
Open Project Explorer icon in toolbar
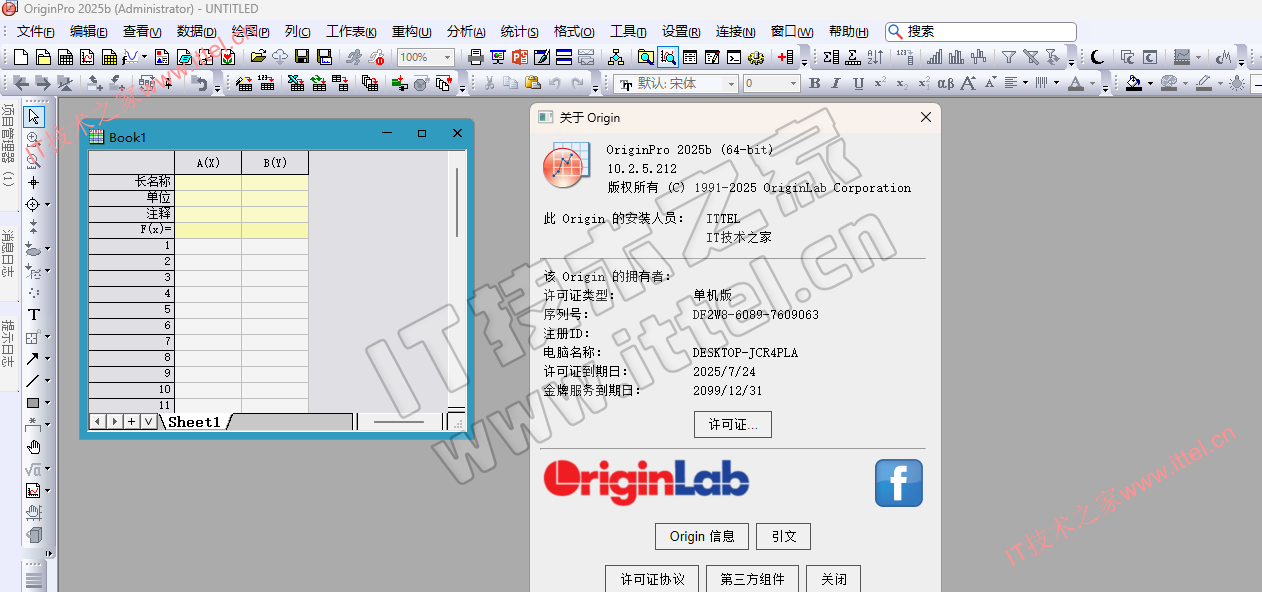[645, 57]
